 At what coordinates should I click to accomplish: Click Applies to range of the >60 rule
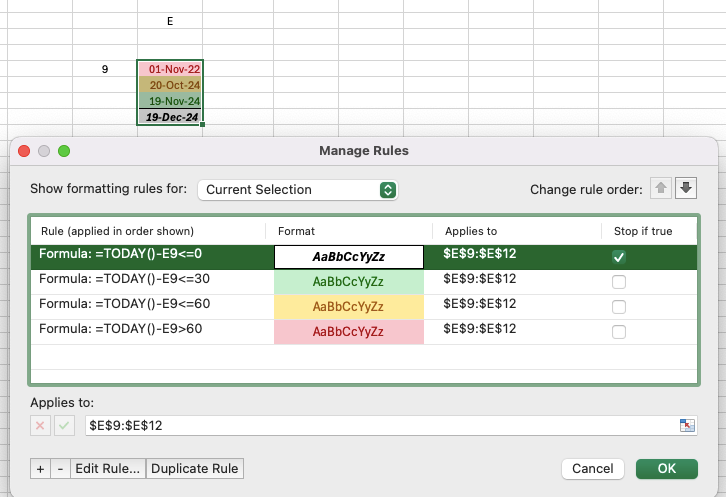tap(480, 329)
